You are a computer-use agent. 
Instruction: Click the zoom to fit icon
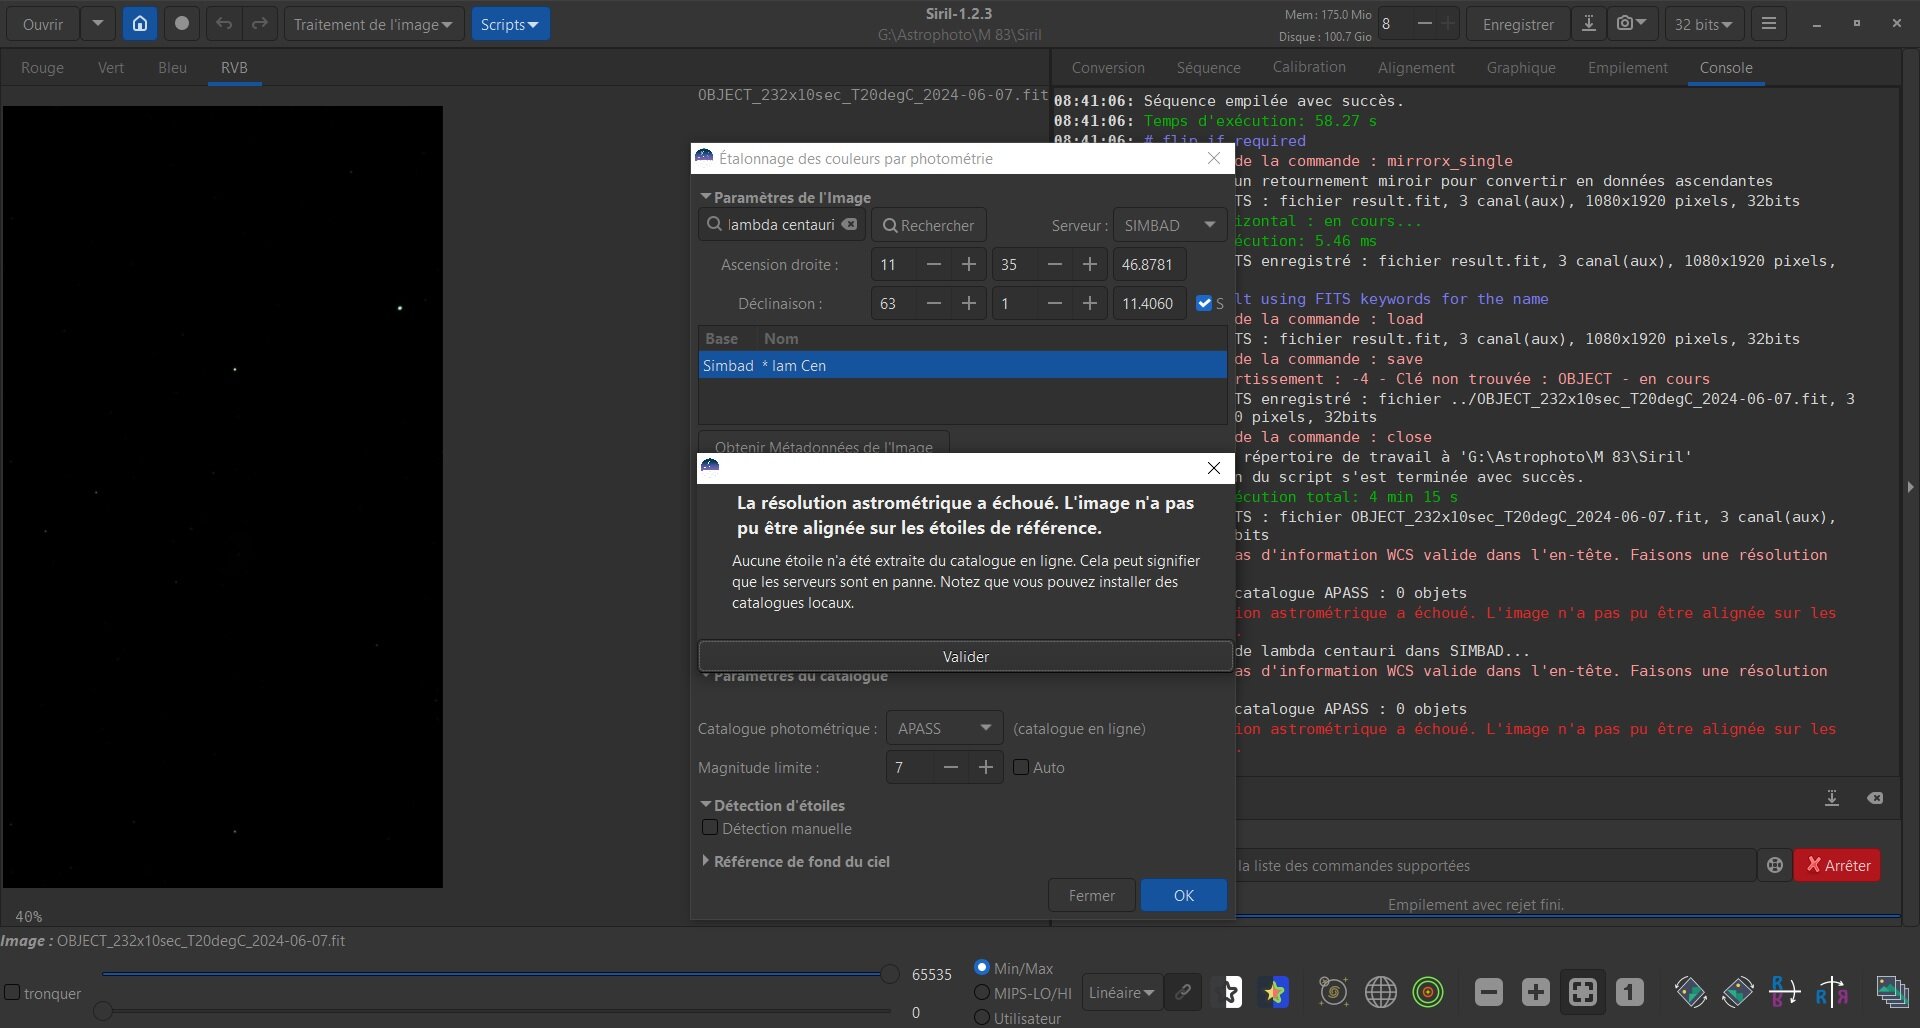[1582, 992]
